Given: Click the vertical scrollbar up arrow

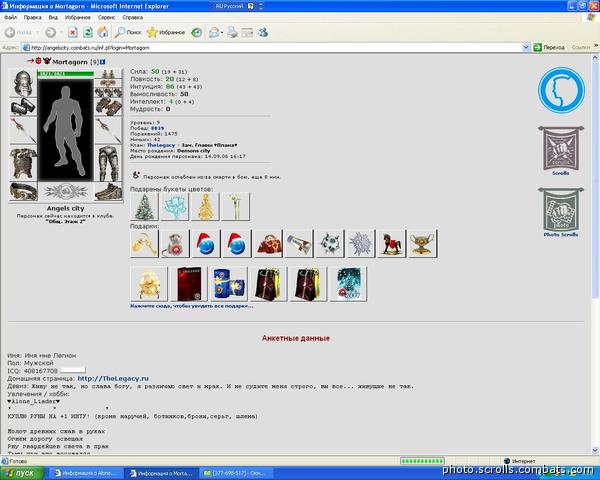Looking at the screenshot, I should pyautogui.click(x=595, y=58).
